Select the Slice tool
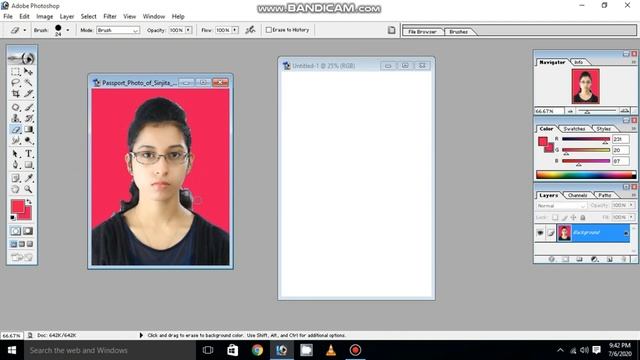This screenshot has height=360, width=640. tap(28, 94)
